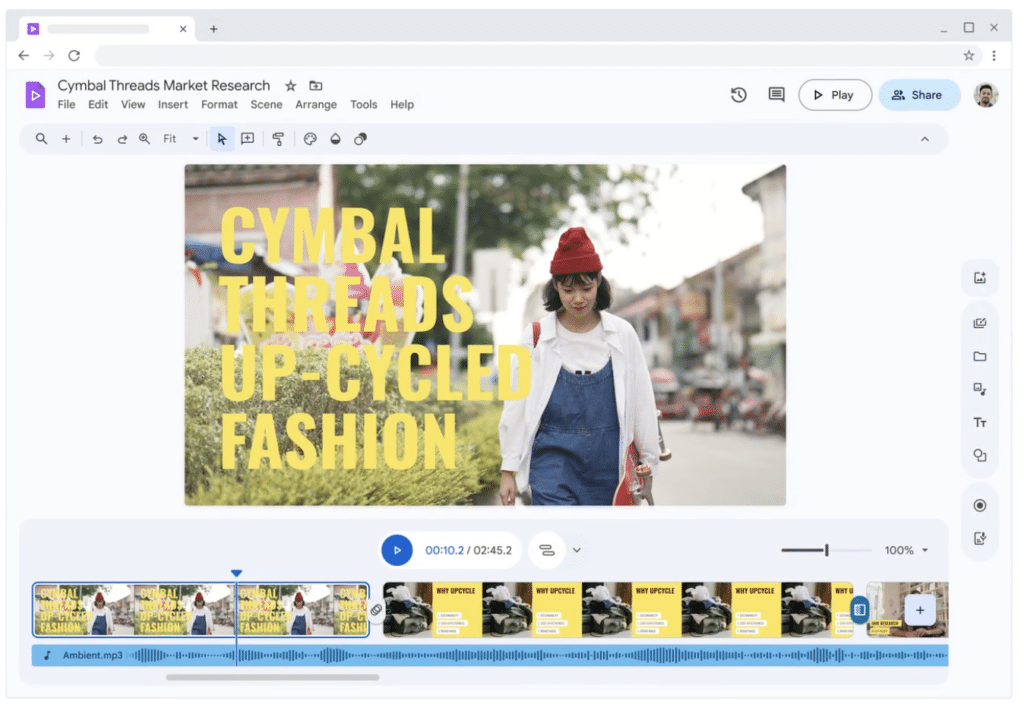This screenshot has height=711, width=1024.
Task: Open the comment insertion tool on the toolbar
Action: tap(248, 139)
